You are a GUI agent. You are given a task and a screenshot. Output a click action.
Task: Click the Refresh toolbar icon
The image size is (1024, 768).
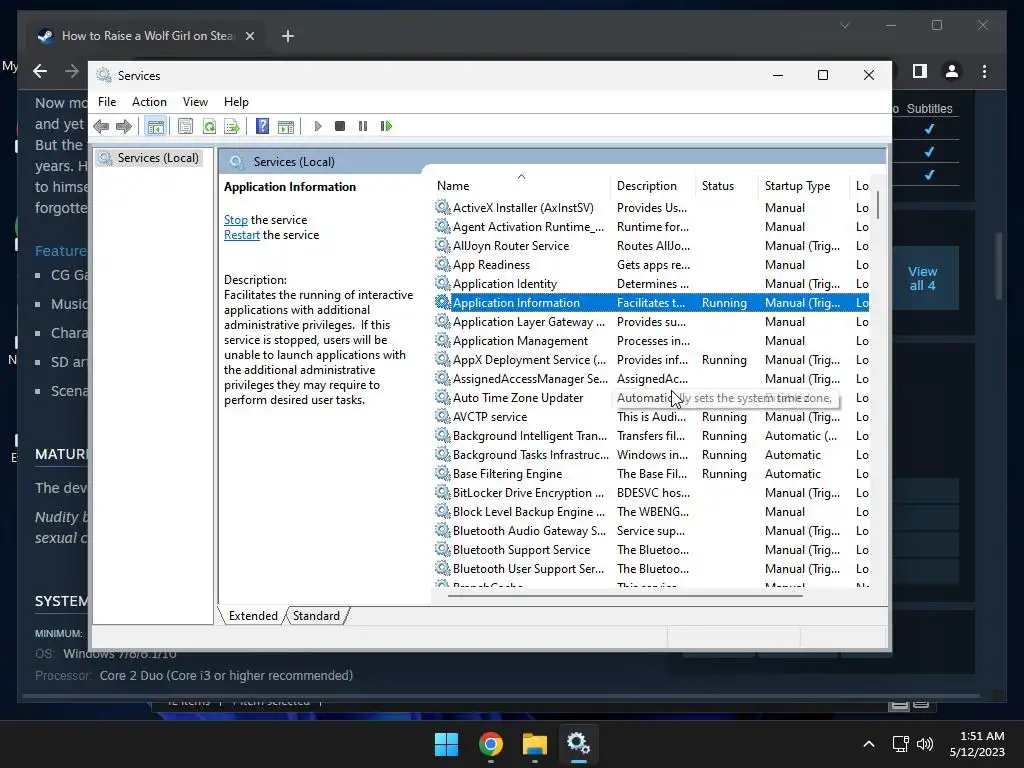click(209, 126)
